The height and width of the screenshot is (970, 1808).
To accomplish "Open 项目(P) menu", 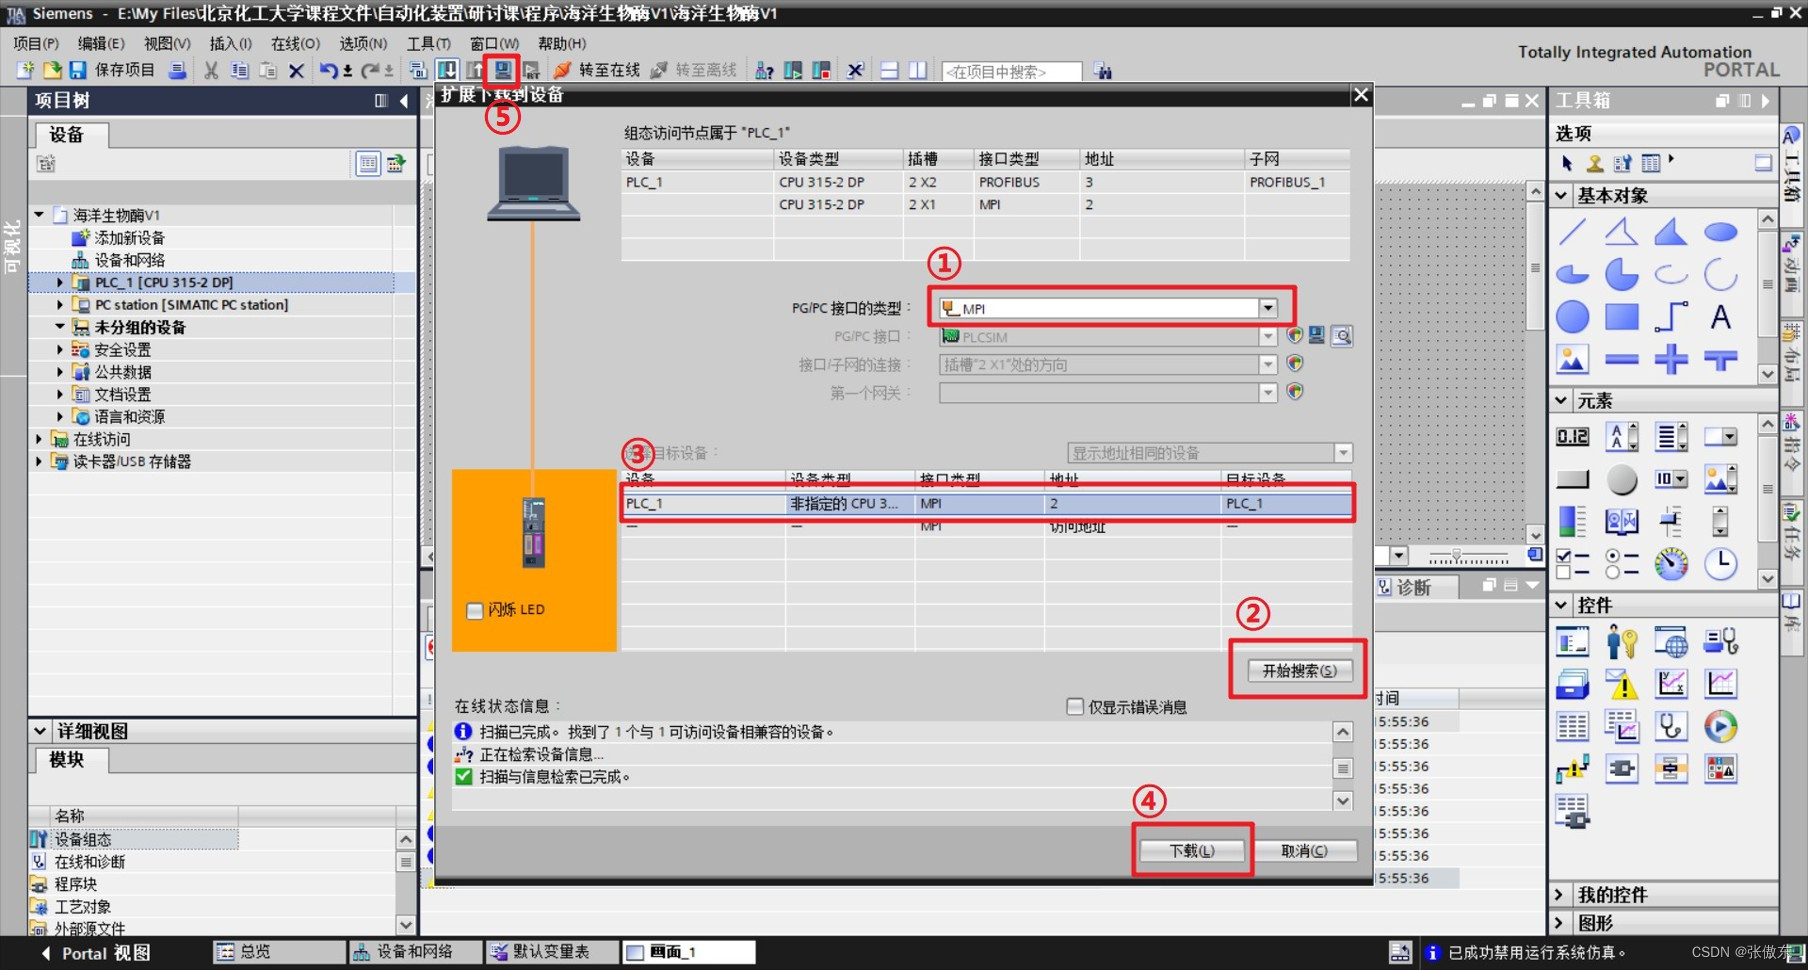I will (x=36, y=43).
